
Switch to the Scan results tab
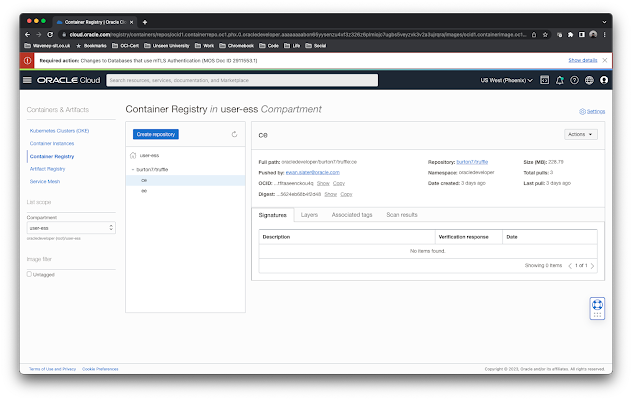[x=402, y=215]
